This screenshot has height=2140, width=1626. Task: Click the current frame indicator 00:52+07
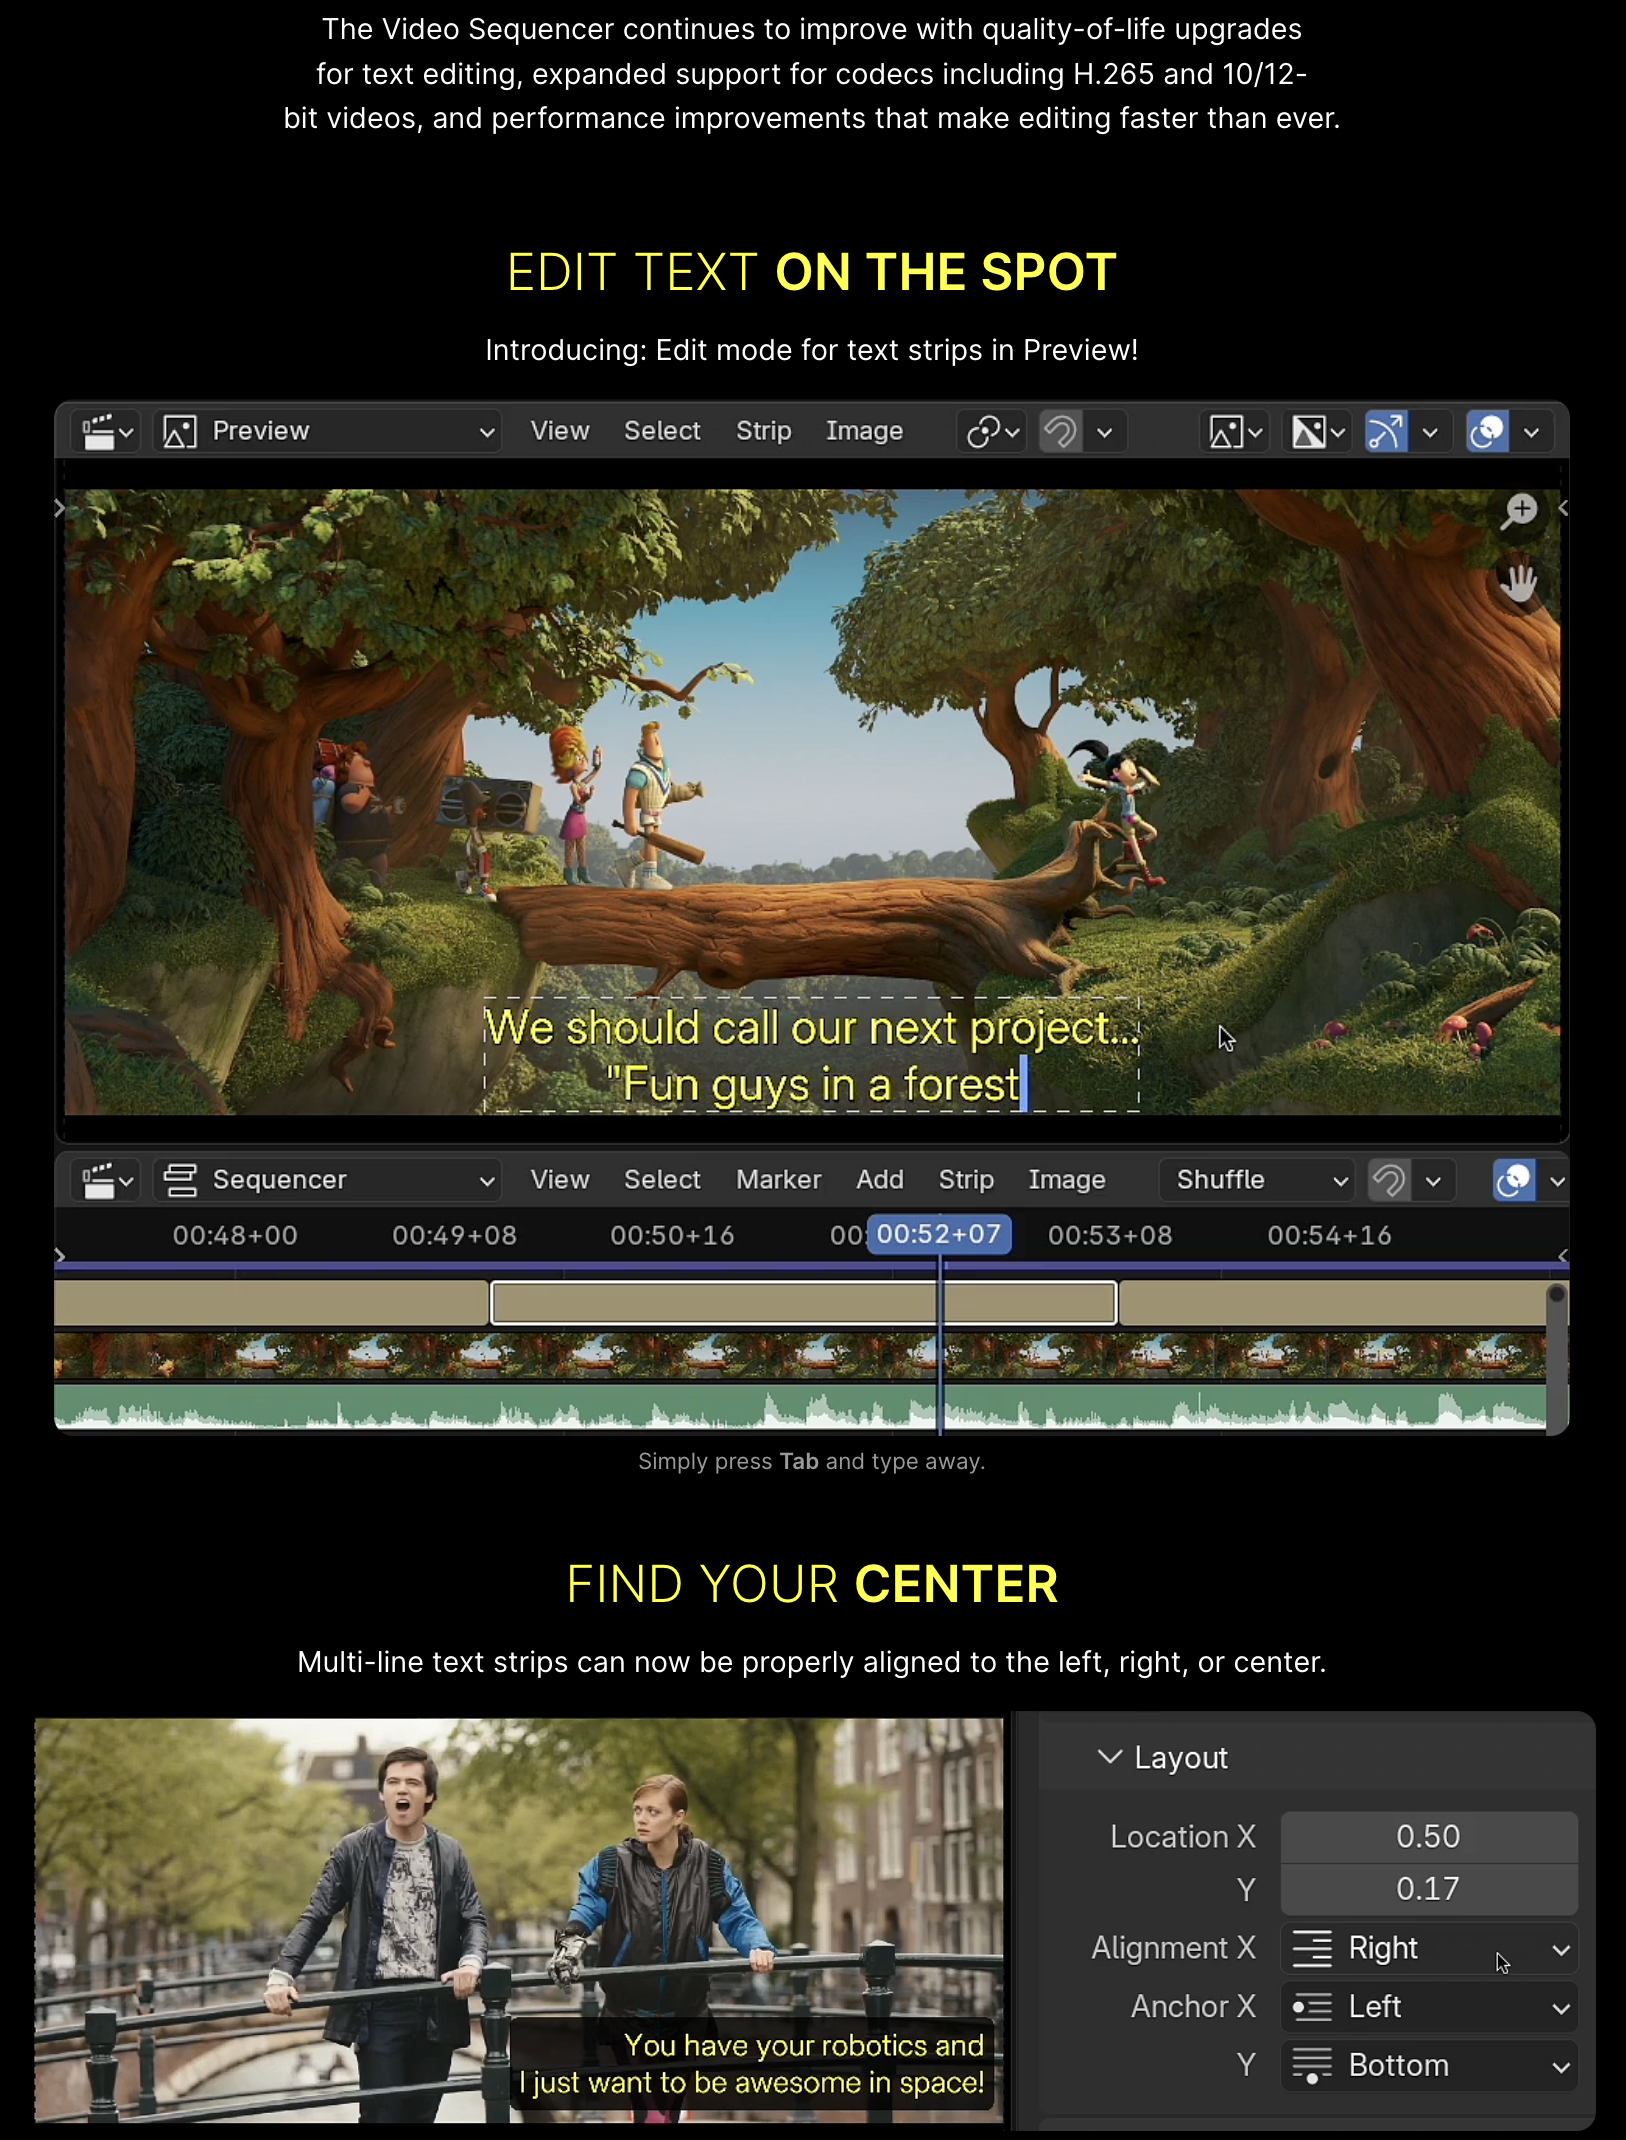(x=939, y=1234)
